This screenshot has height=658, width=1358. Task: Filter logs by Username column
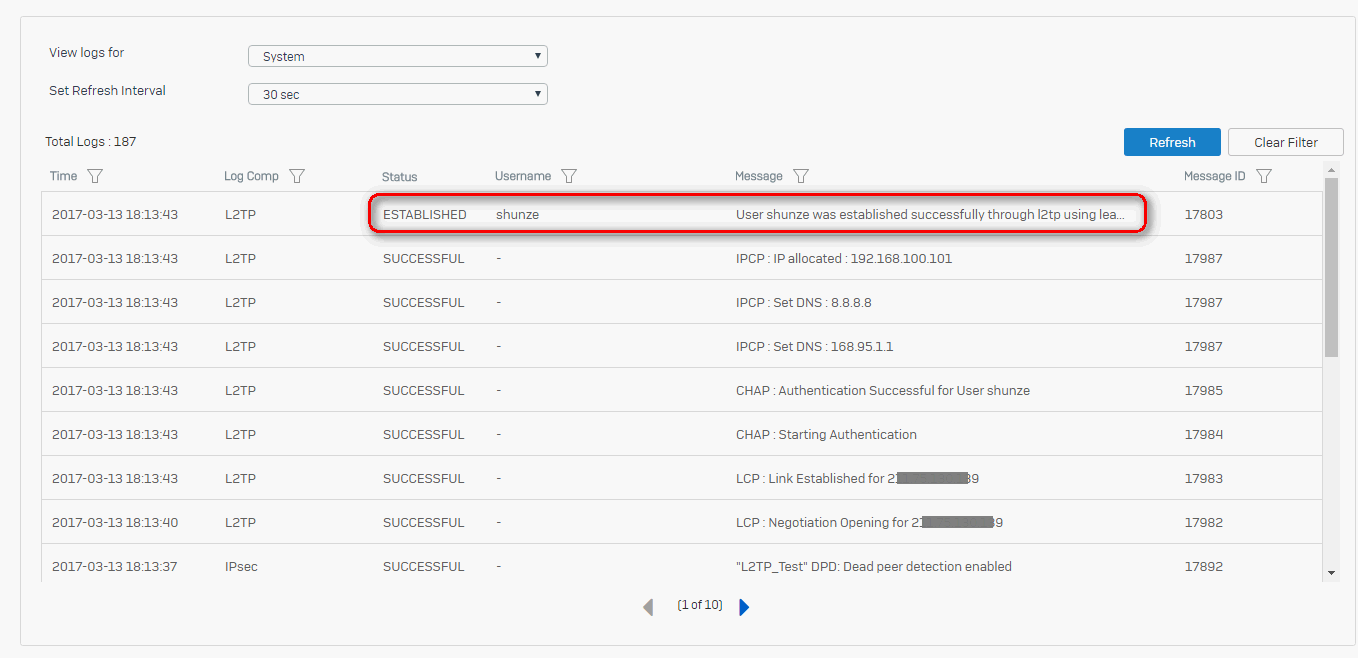pyautogui.click(x=569, y=176)
